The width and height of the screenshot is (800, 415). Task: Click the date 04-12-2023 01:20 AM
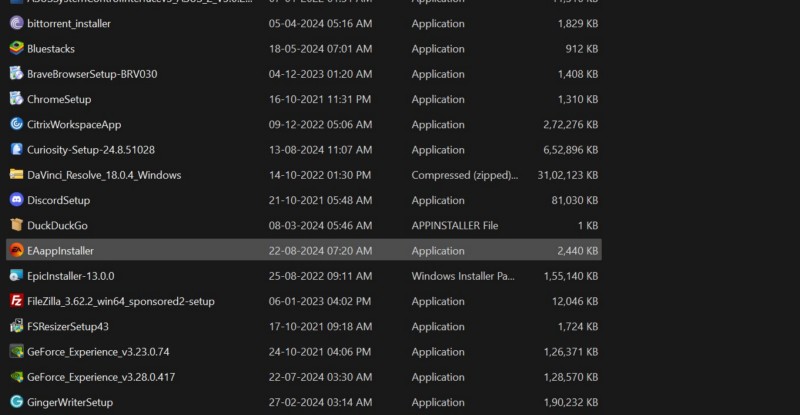click(x=320, y=74)
